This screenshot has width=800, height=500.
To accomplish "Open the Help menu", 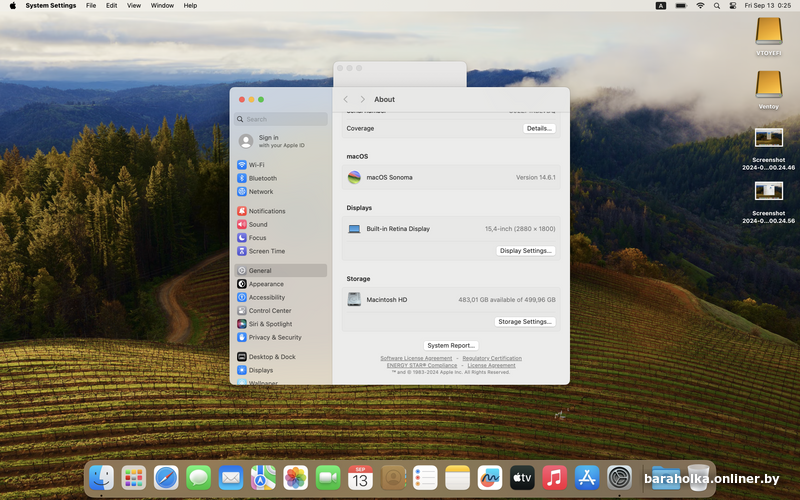I will 190,6.
